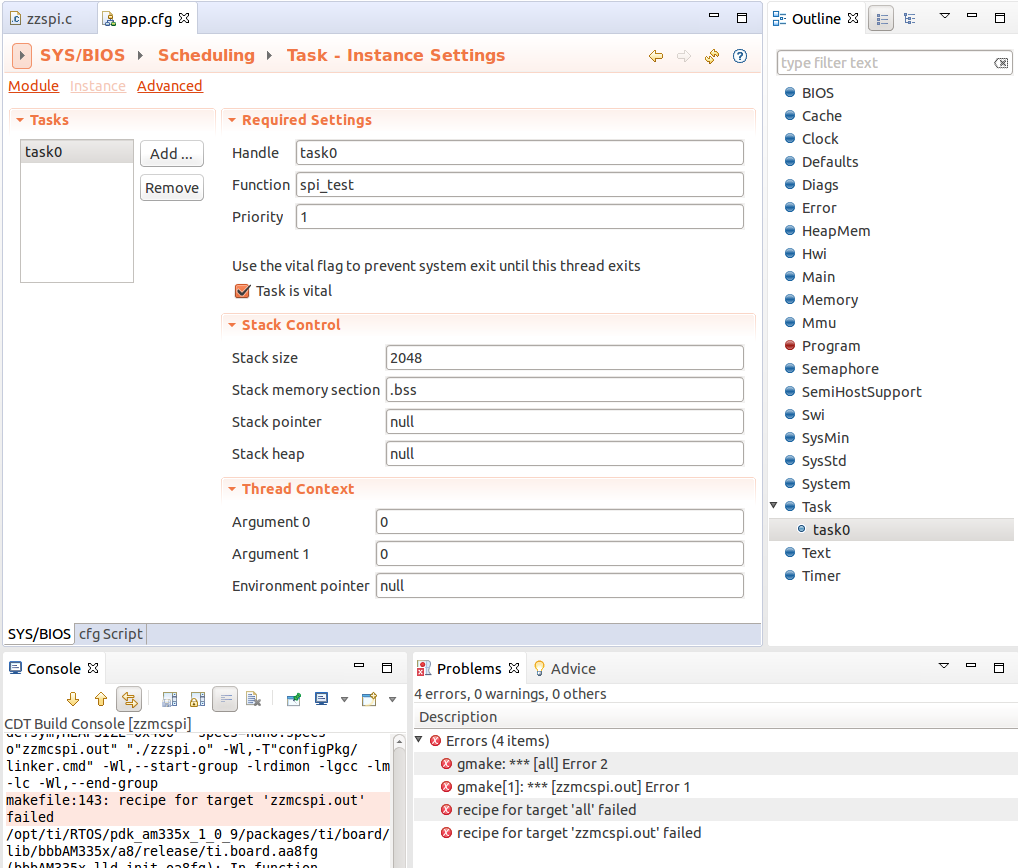Click the red Program module icon in Outline
The height and width of the screenshot is (868, 1018).
[x=789, y=345]
